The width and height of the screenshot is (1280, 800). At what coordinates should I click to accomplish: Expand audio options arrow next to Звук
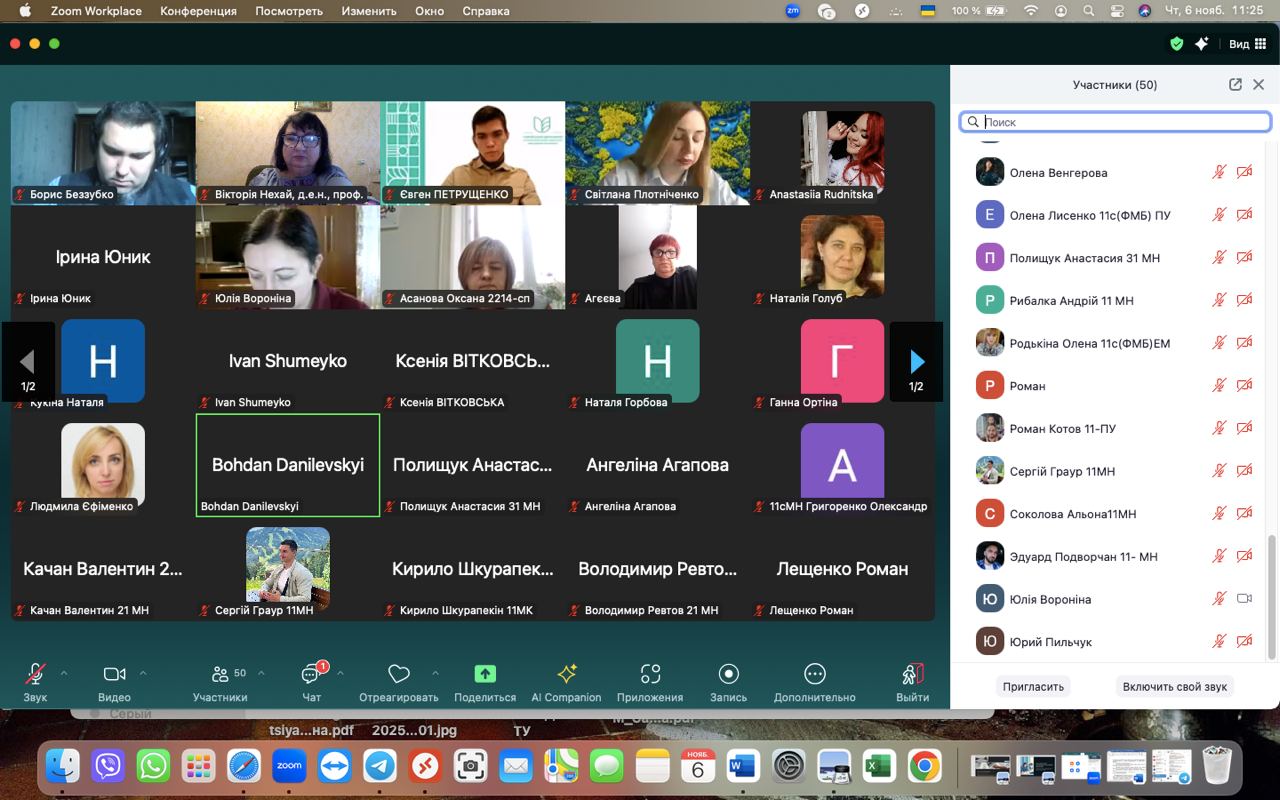(x=64, y=673)
